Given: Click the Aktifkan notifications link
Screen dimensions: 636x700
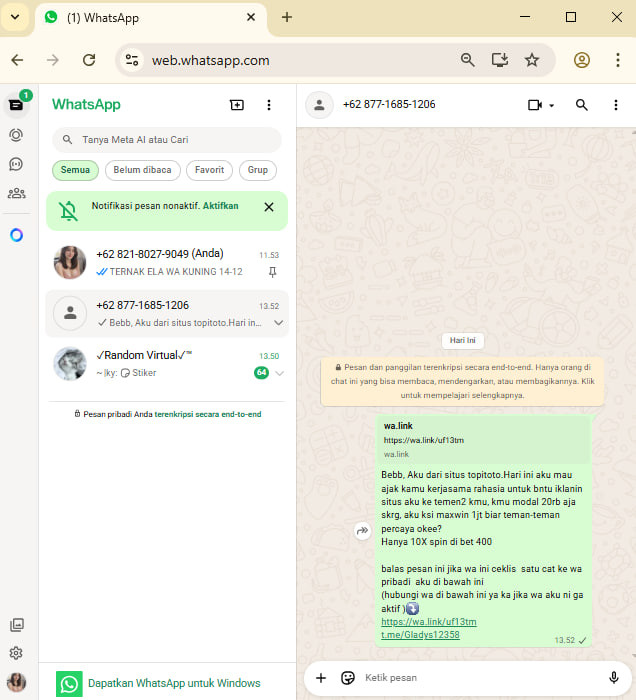Looking at the screenshot, I should pos(220,206).
